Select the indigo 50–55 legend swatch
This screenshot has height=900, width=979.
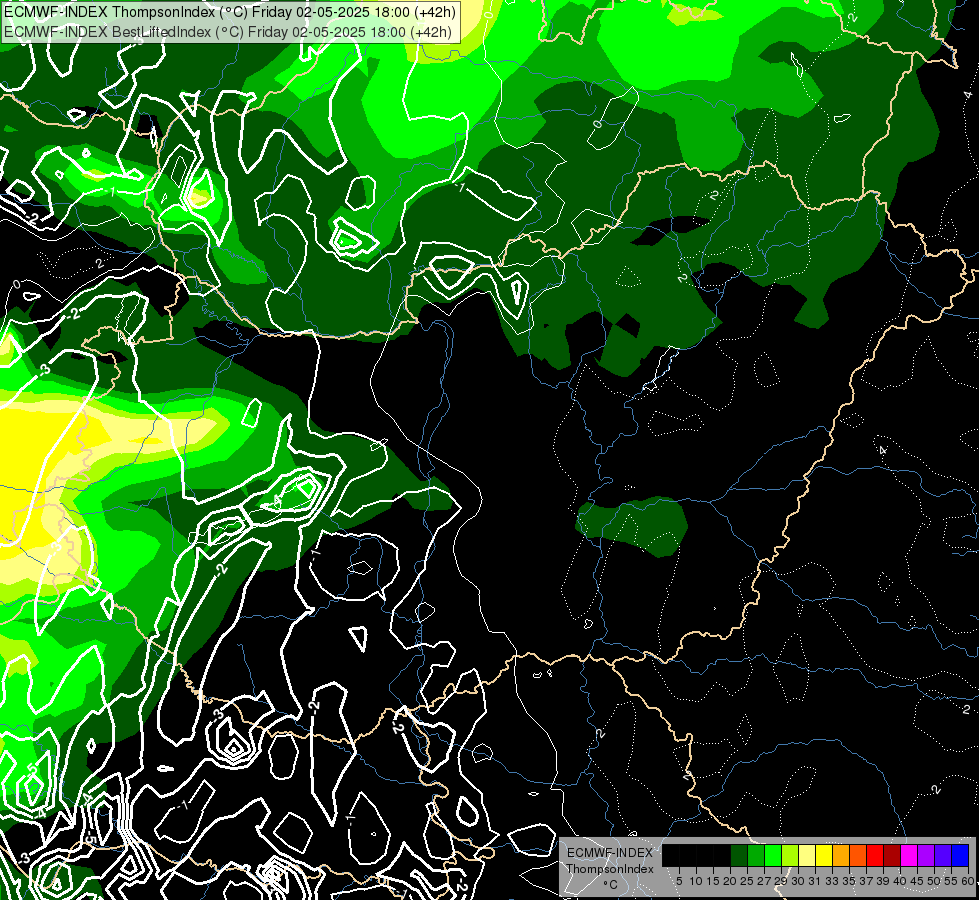tap(943, 855)
